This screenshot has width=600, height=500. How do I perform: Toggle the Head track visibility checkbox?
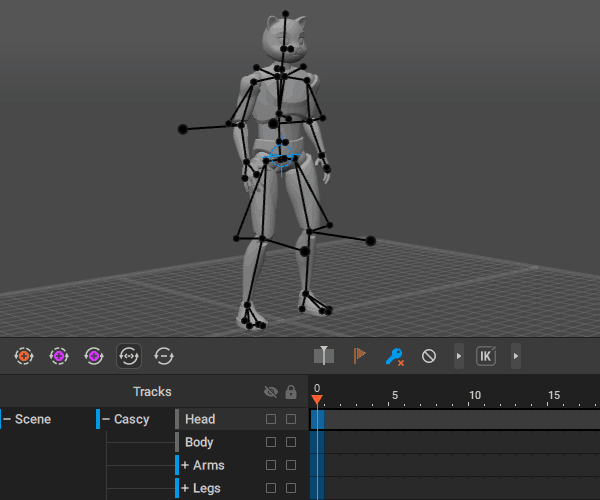click(271, 419)
